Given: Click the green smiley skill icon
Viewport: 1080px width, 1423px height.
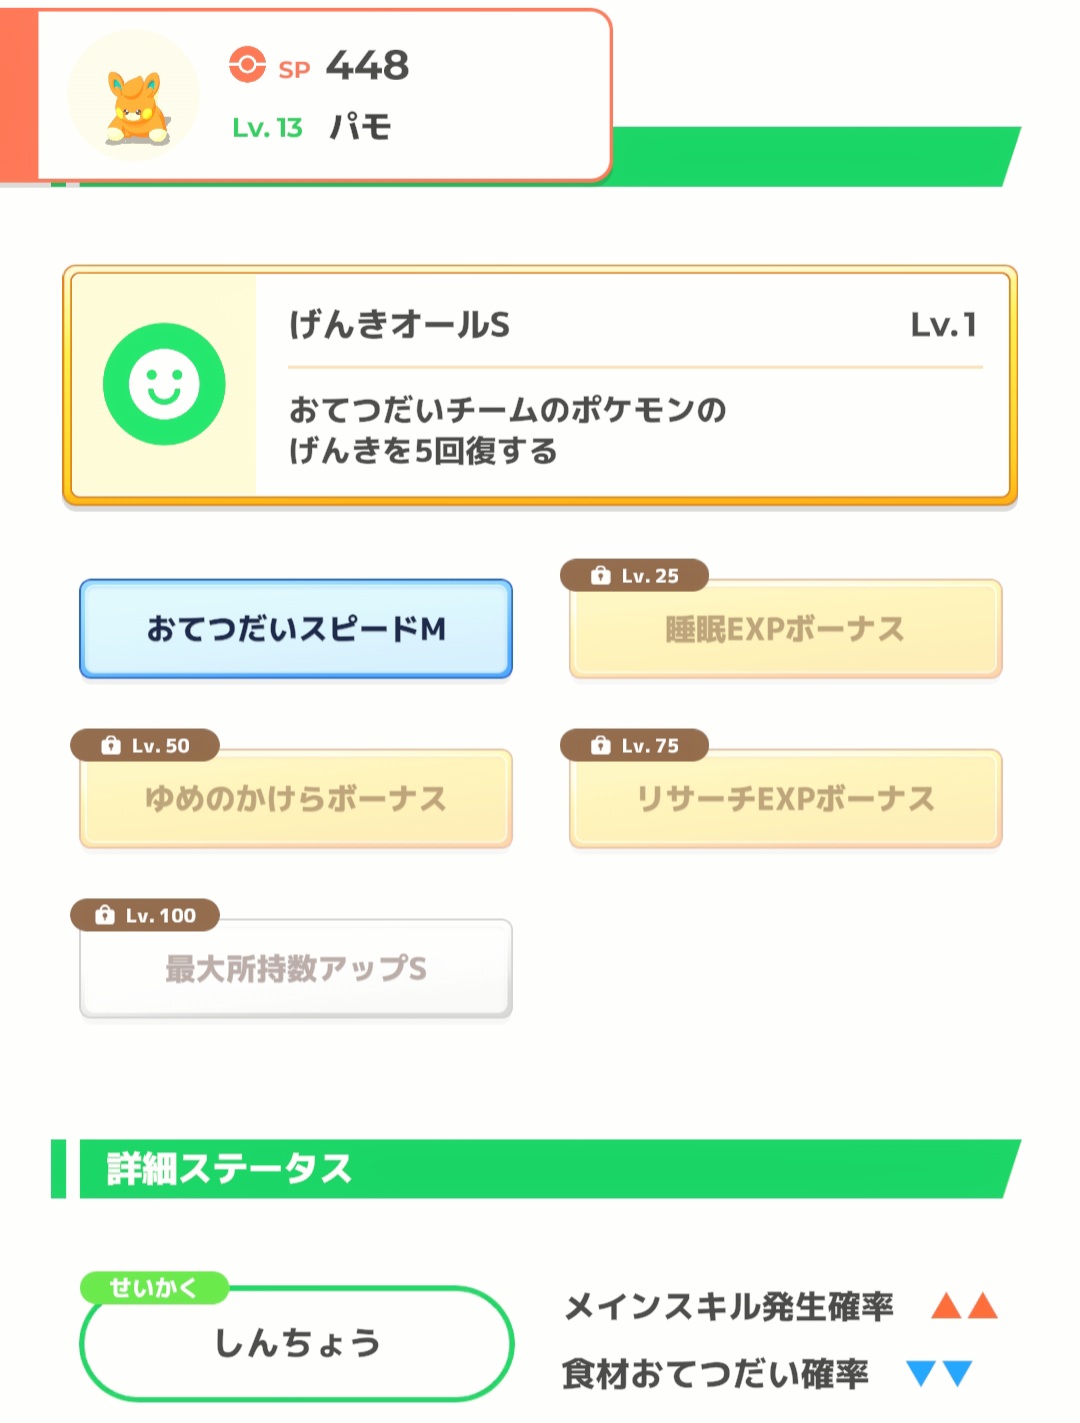Looking at the screenshot, I should (x=164, y=384).
